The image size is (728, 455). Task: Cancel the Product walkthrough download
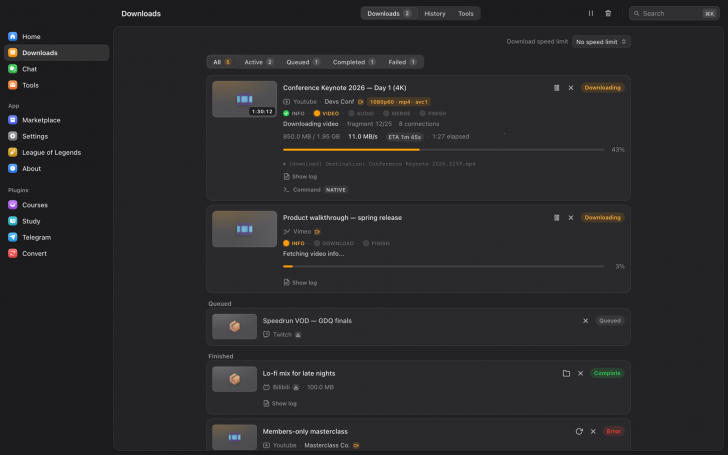tap(571, 218)
